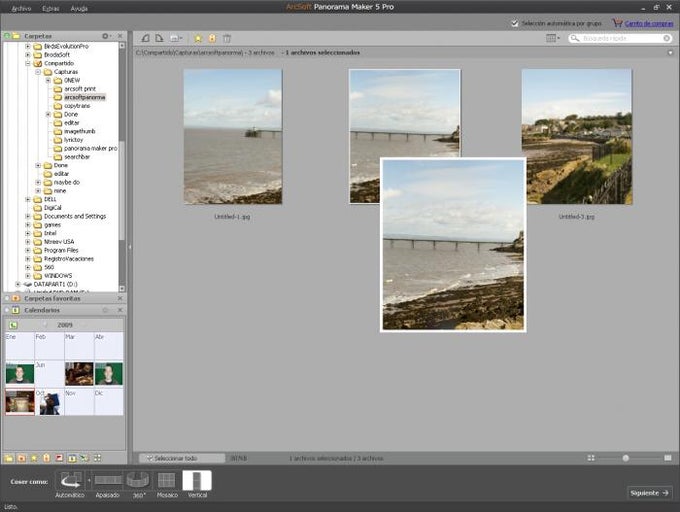Screen dimensions: 680x512
Task: Choose the Automático stitch mode icon
Action: pos(71,480)
